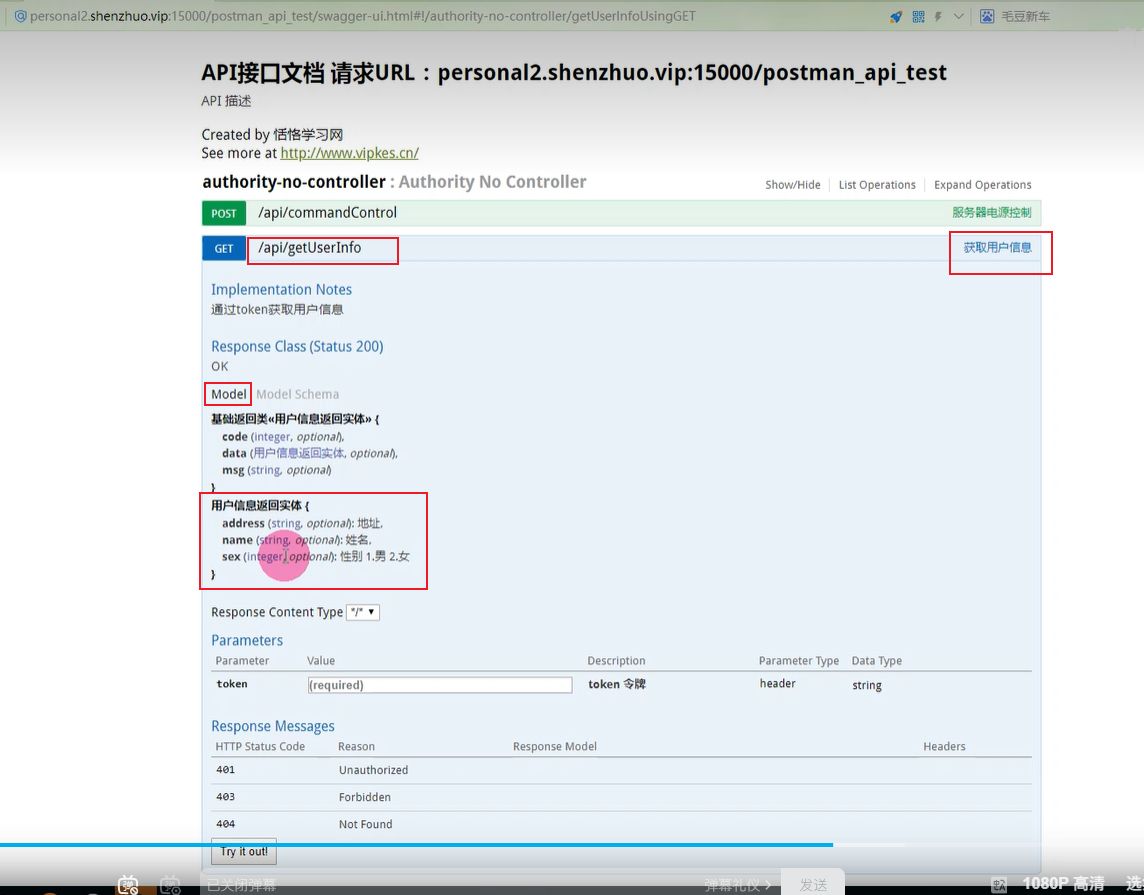Click the Baidu paw search icon
Screen dimensions: 1144x895
(987, 16)
